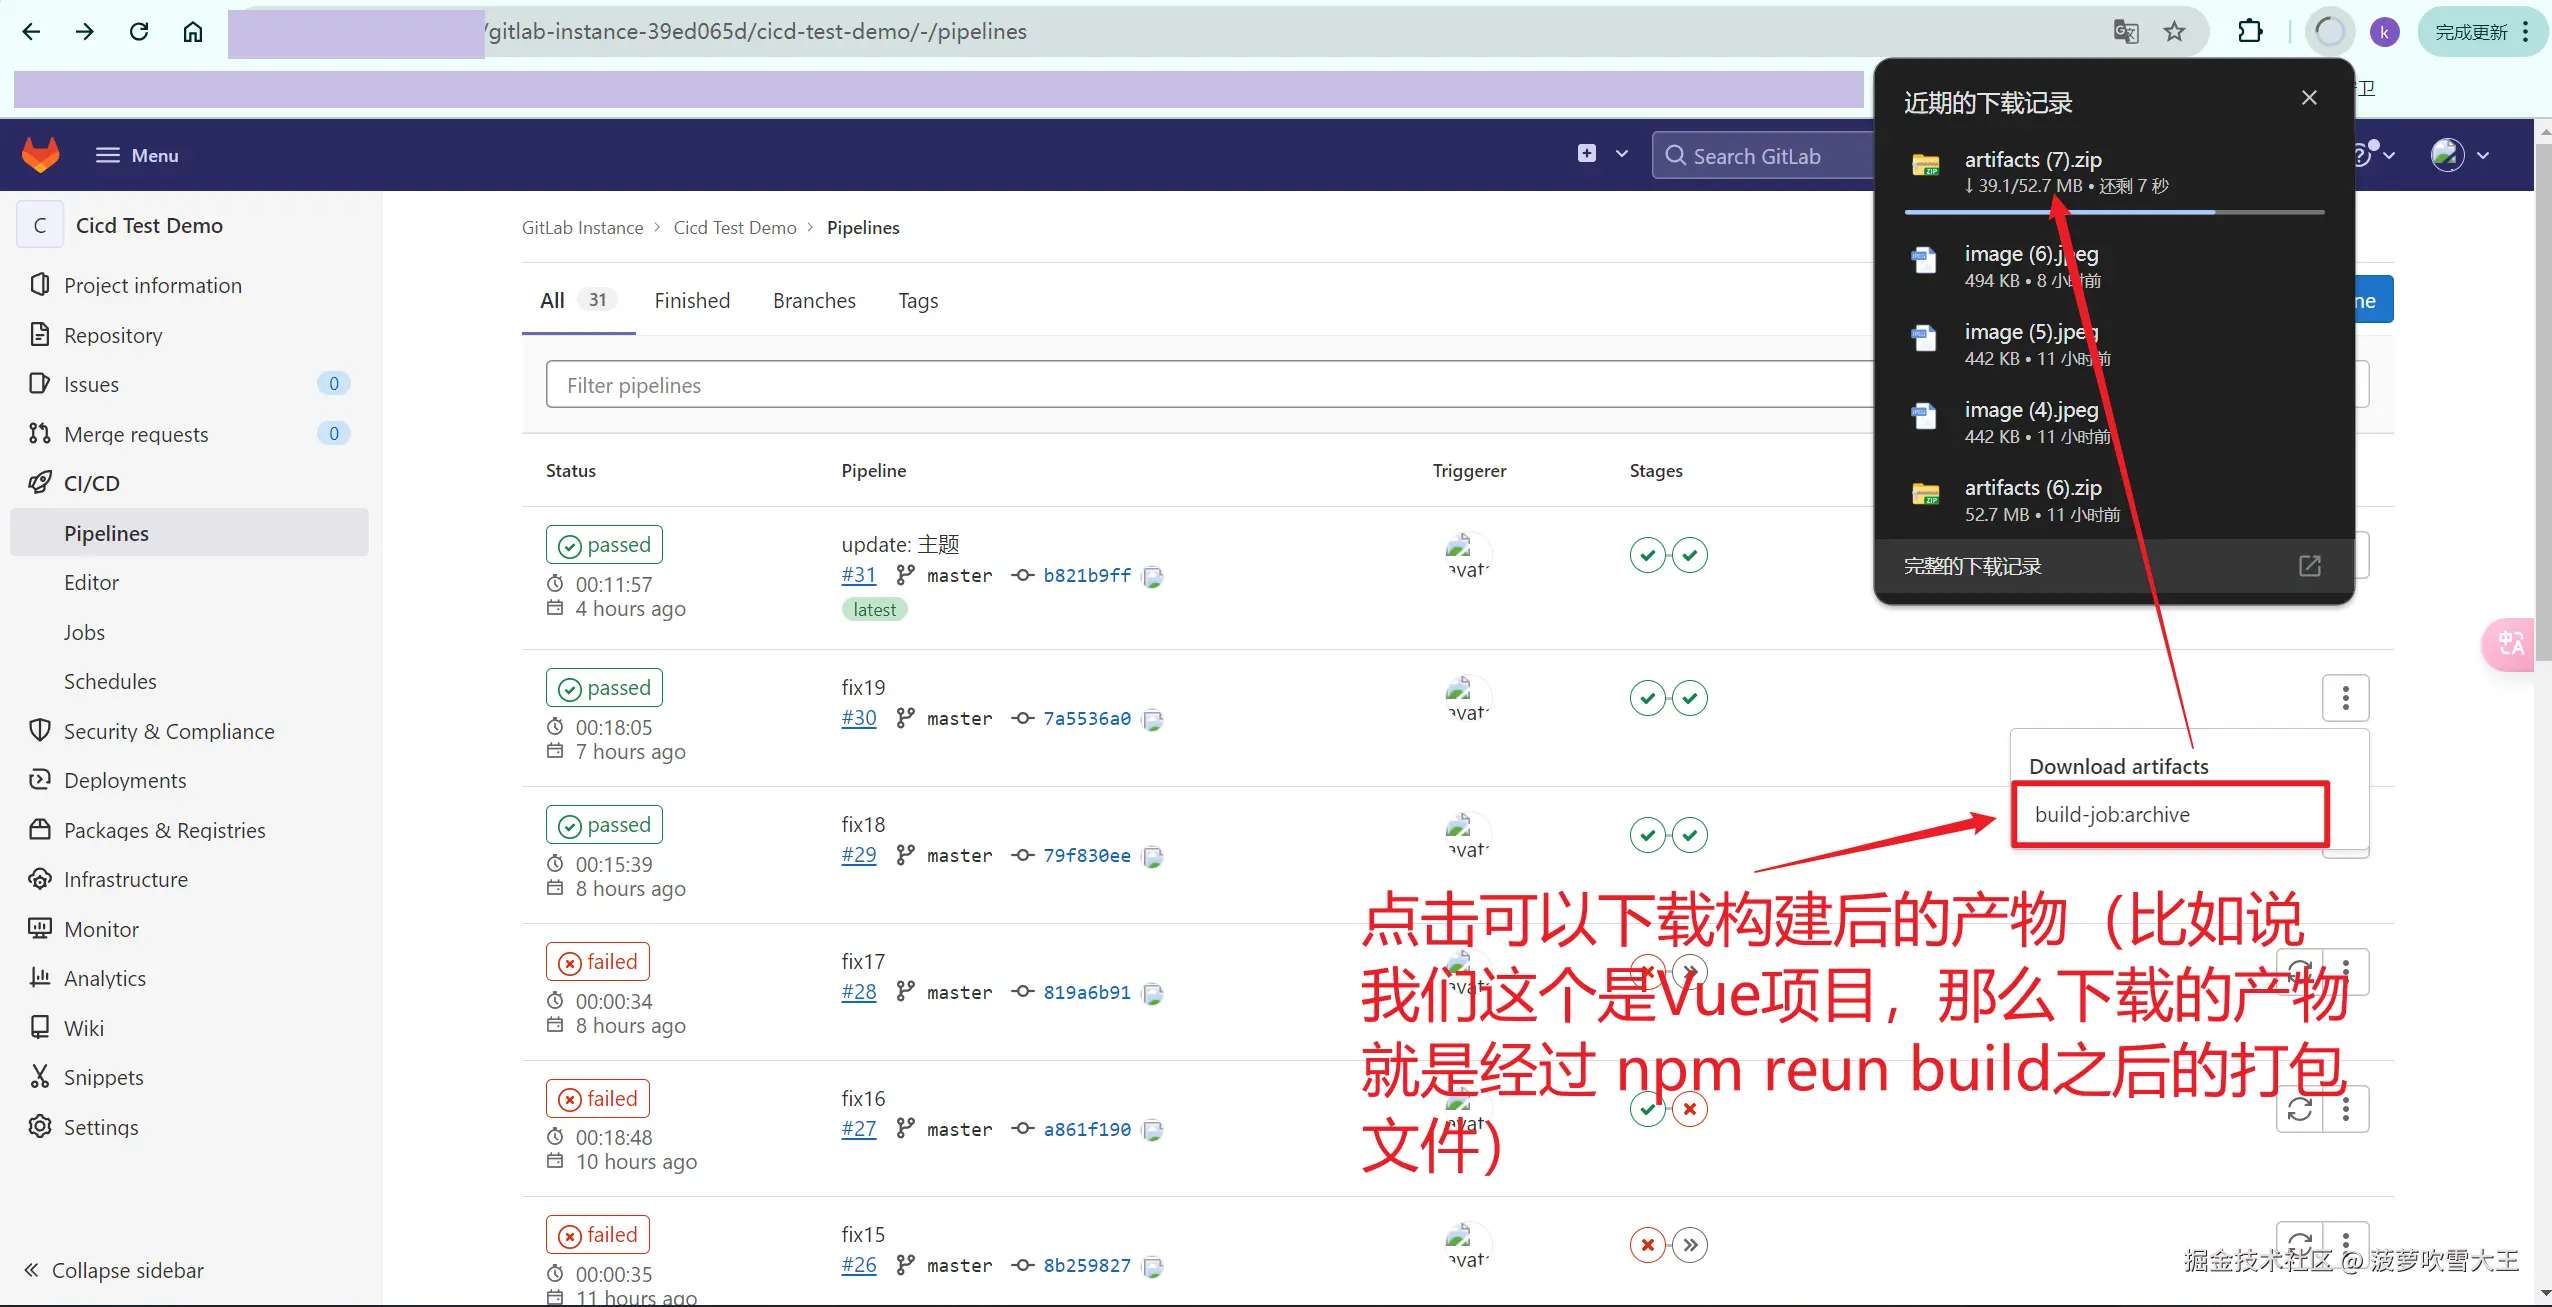2552x1307 pixels.
Task: Switch to the Branches tab
Action: 814,300
